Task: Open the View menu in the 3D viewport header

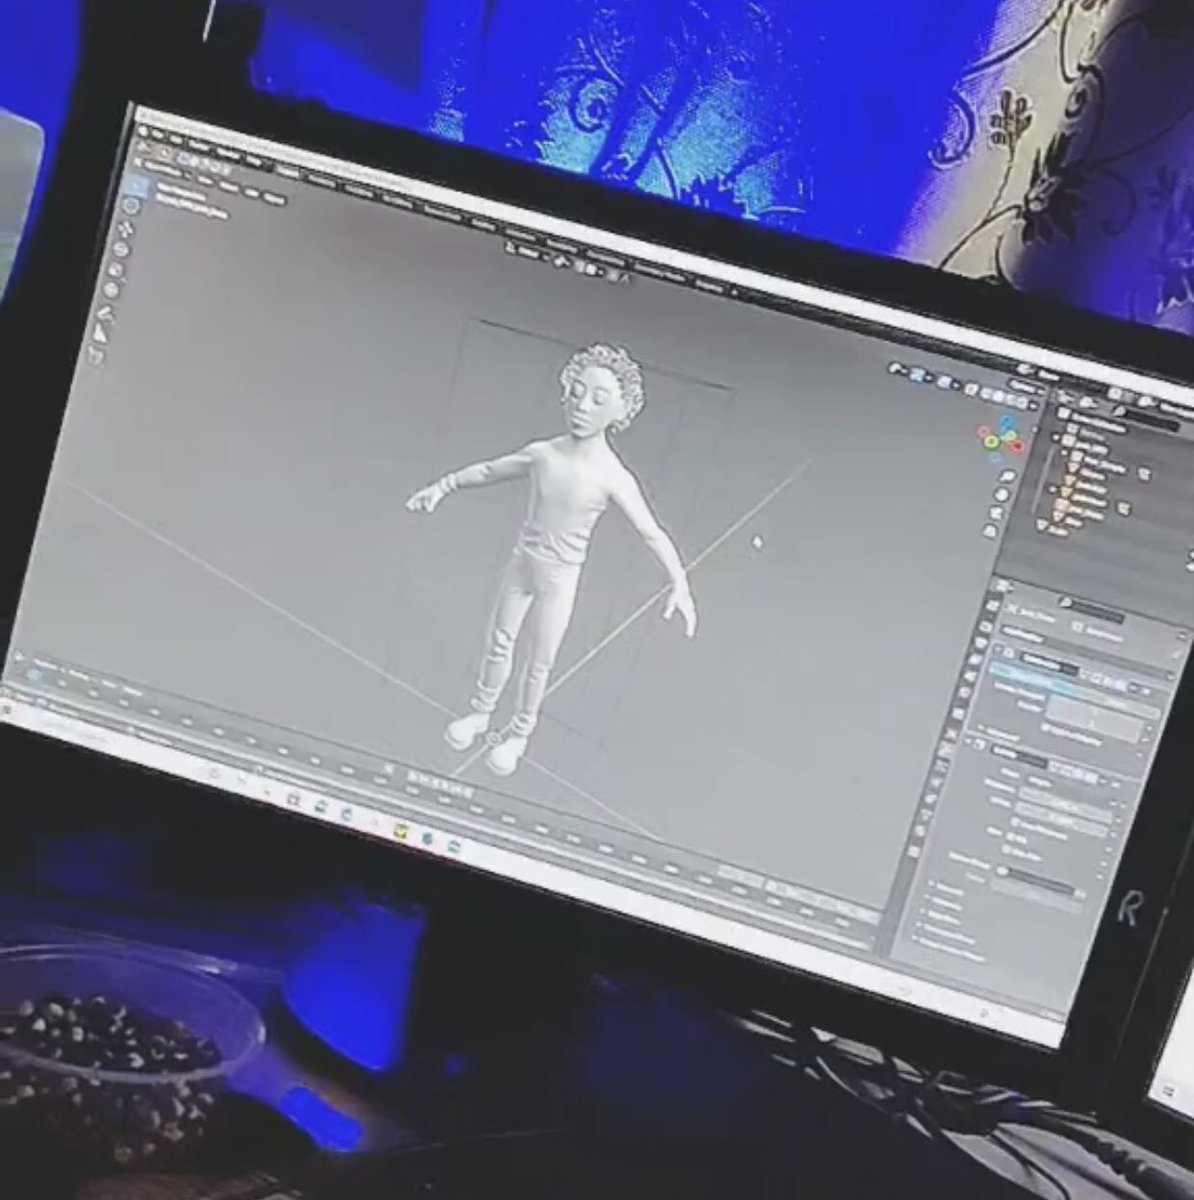Action: tap(205, 180)
